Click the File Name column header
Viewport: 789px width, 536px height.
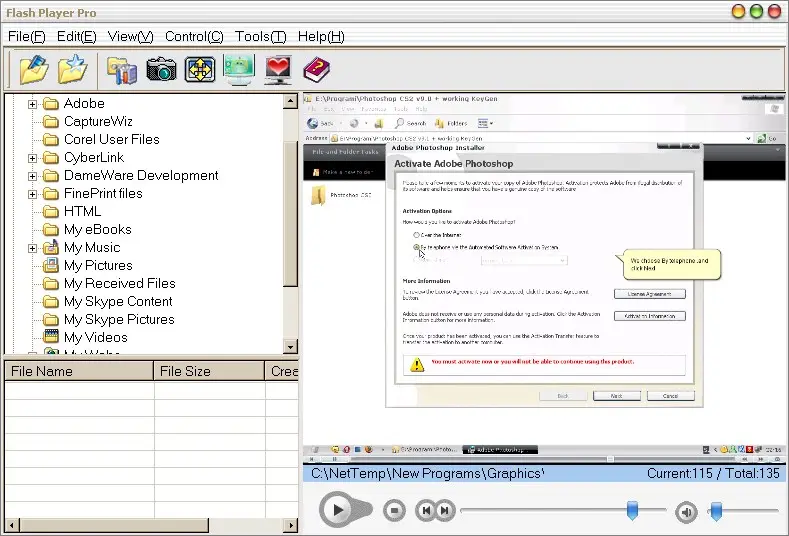(x=79, y=371)
